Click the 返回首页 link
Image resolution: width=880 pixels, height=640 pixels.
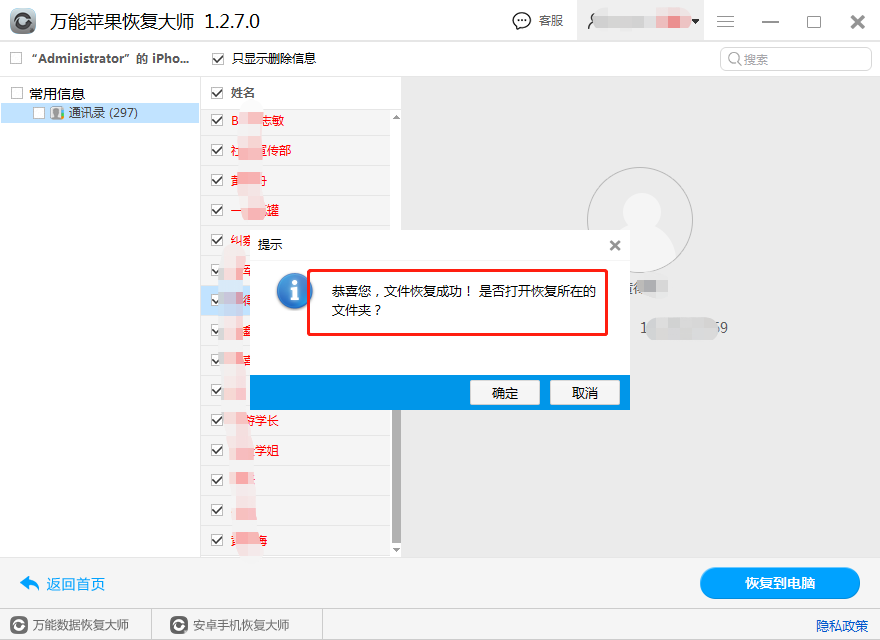[76, 584]
